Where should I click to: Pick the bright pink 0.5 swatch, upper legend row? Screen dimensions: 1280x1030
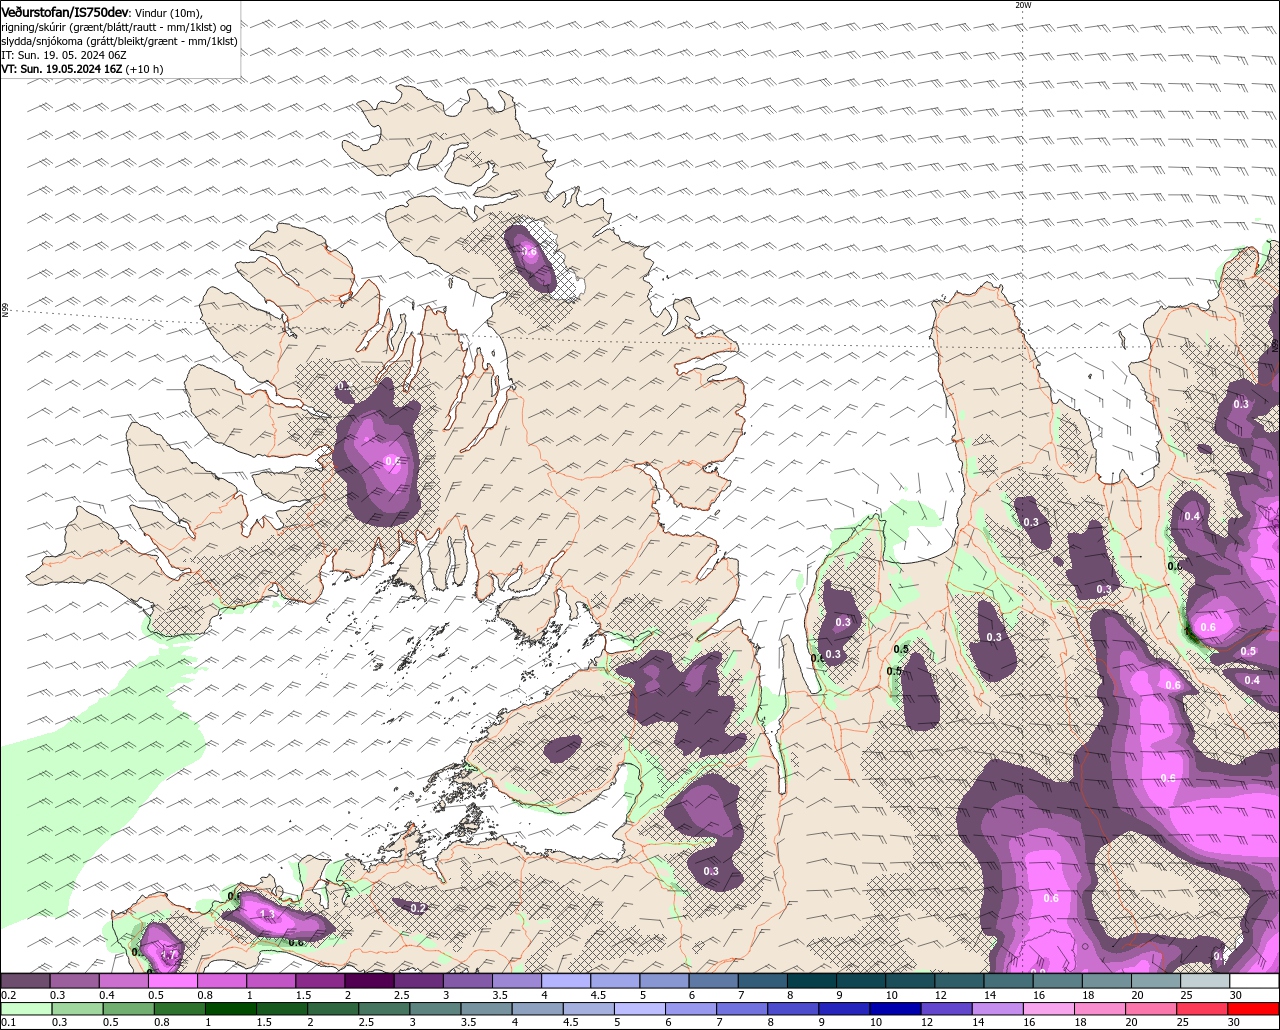(172, 981)
